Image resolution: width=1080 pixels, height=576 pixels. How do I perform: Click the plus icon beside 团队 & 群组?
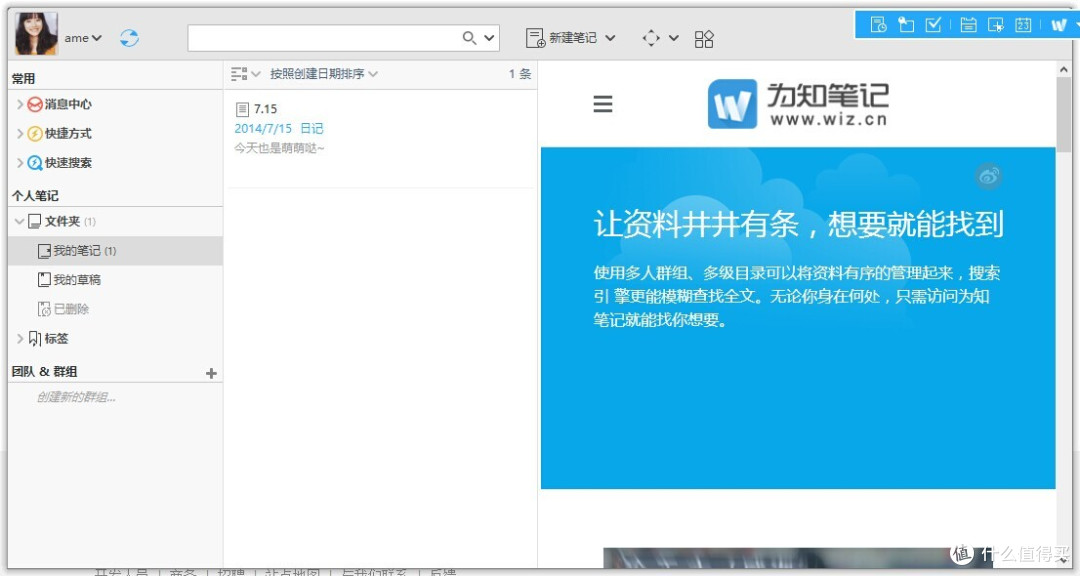click(x=211, y=373)
